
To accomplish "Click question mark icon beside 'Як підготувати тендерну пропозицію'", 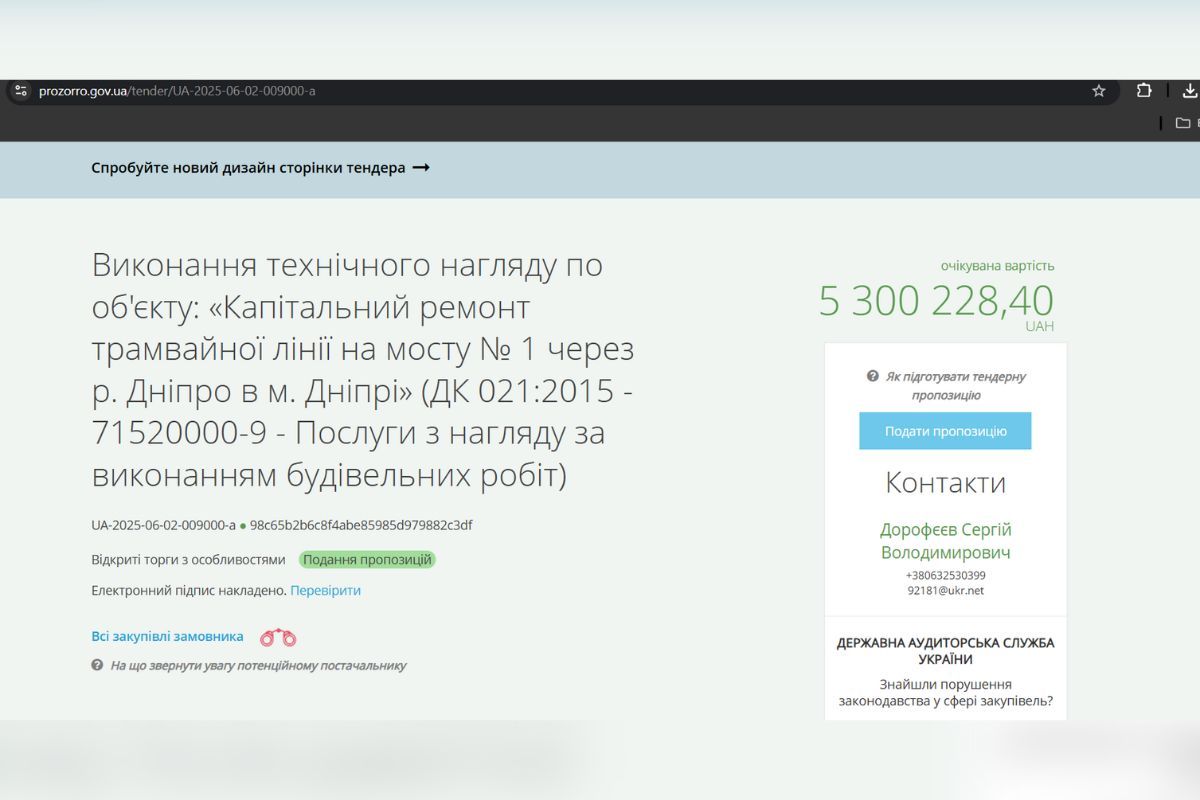I will pyautogui.click(x=872, y=377).
